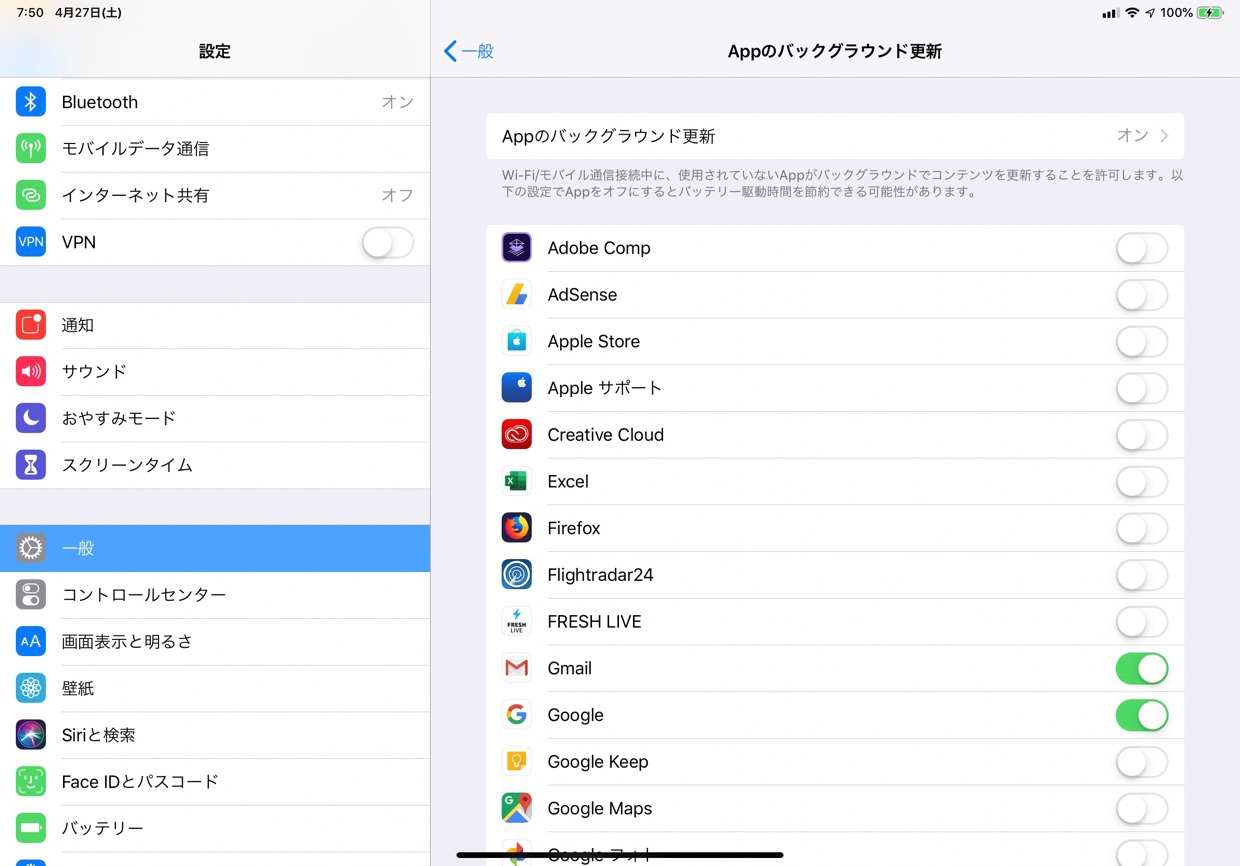This screenshot has width=1240, height=866.
Task: Tap the red notifications icon
Action: pos(31,325)
